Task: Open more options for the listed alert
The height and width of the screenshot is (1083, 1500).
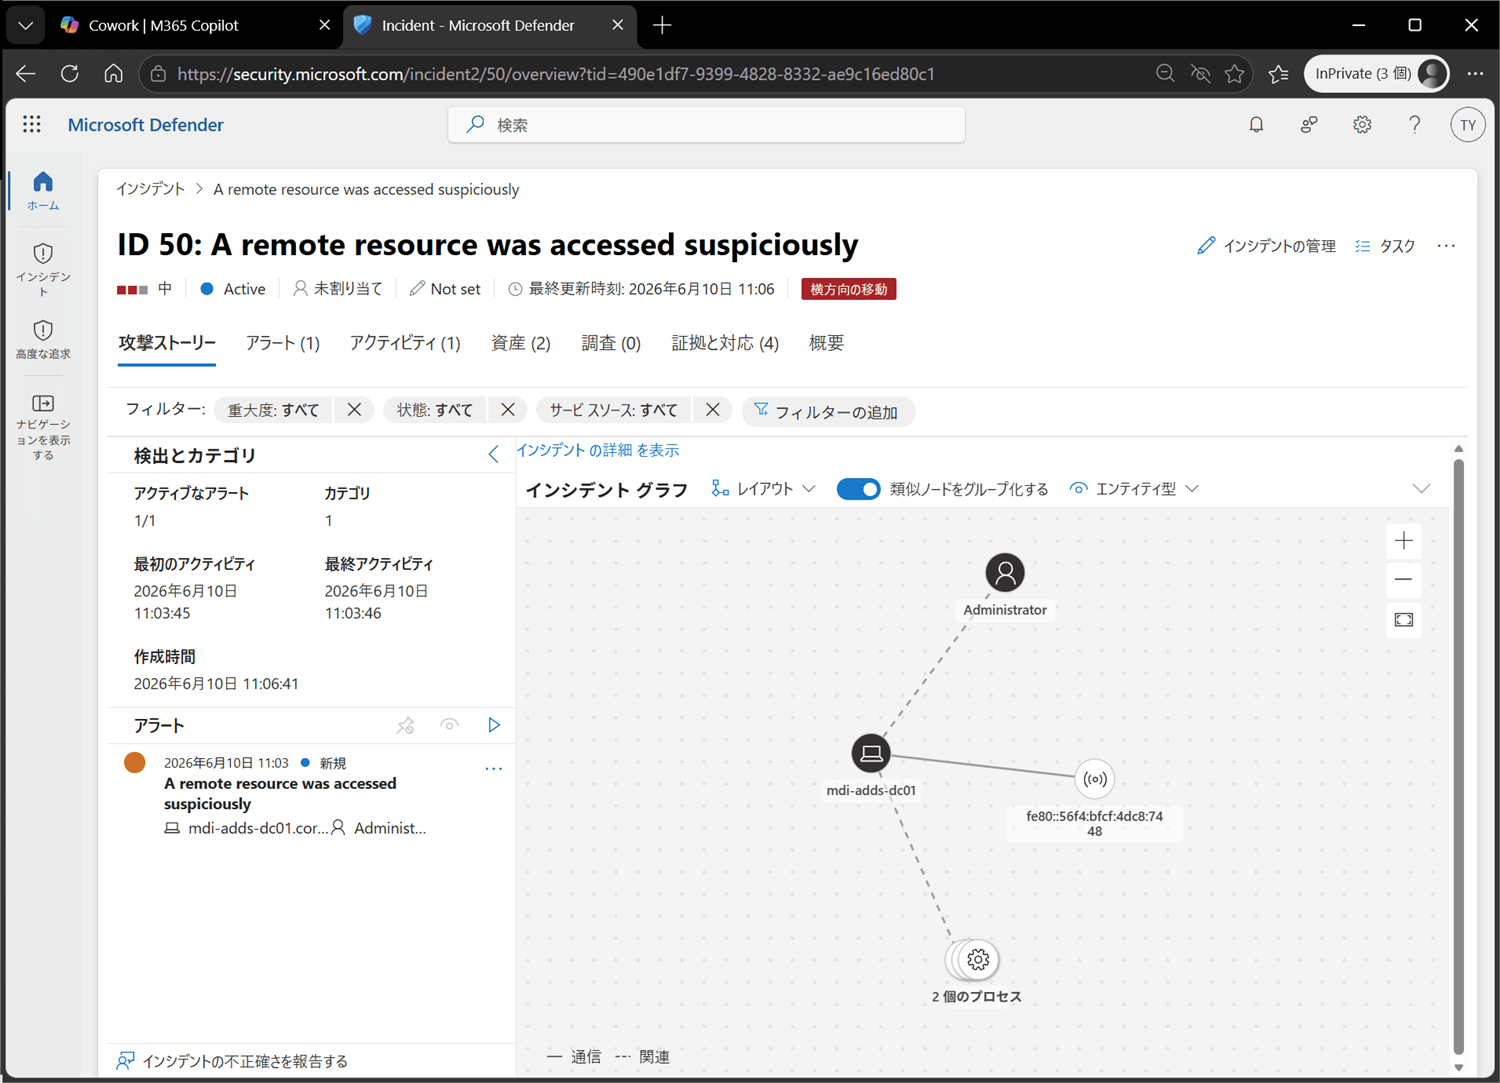Action: 493,769
